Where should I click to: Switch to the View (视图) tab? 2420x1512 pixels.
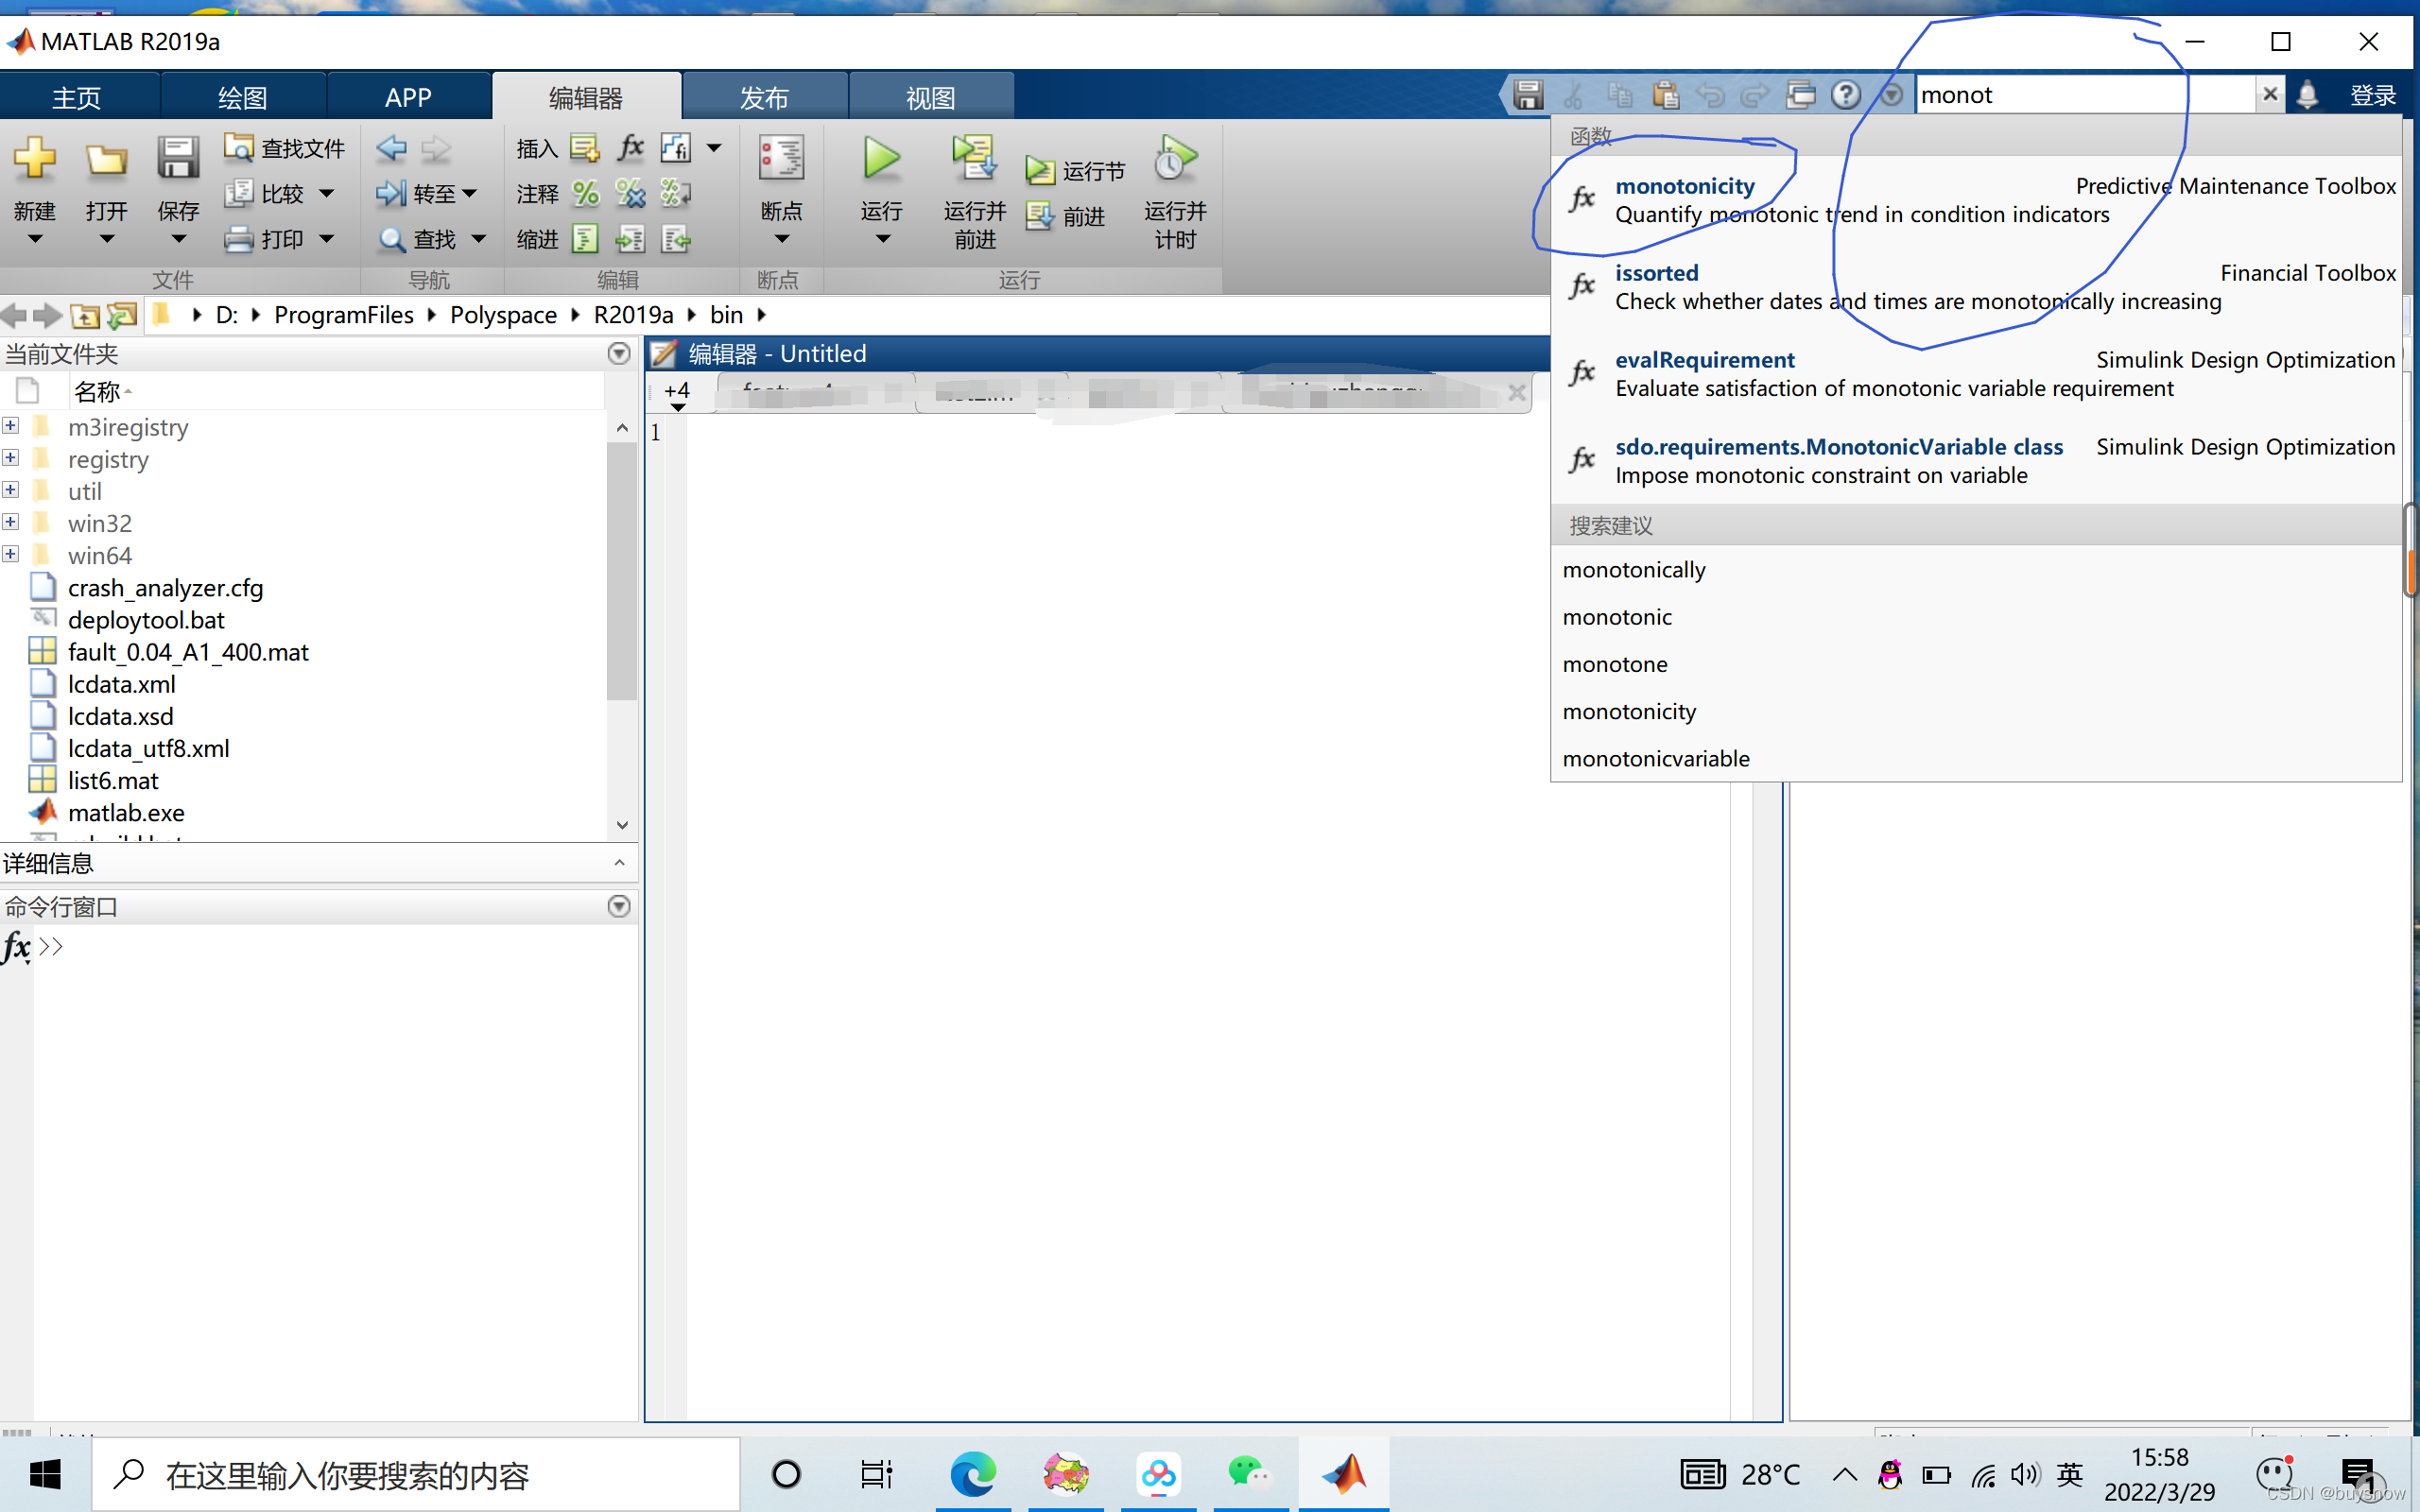pos(931,97)
